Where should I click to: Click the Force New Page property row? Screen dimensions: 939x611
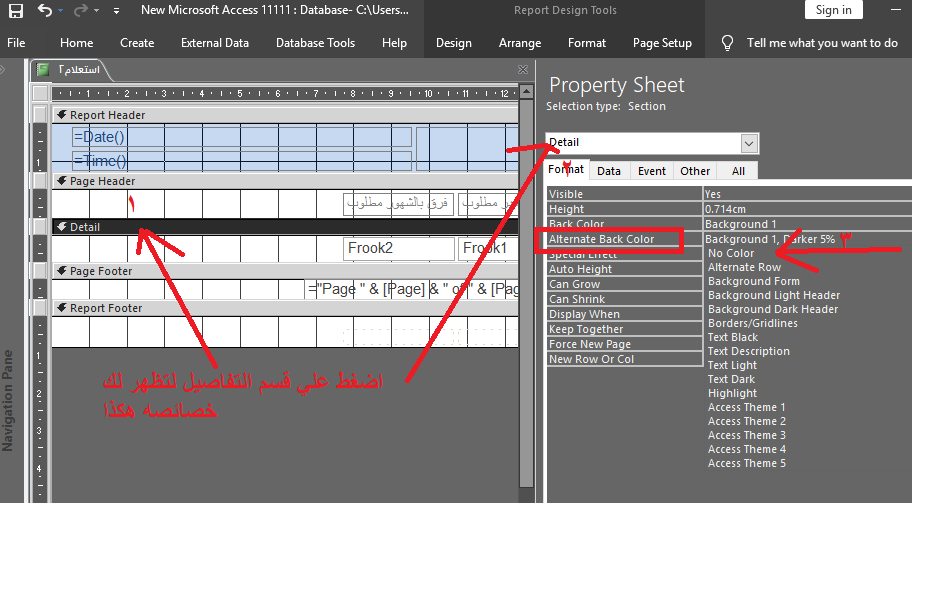[625, 344]
